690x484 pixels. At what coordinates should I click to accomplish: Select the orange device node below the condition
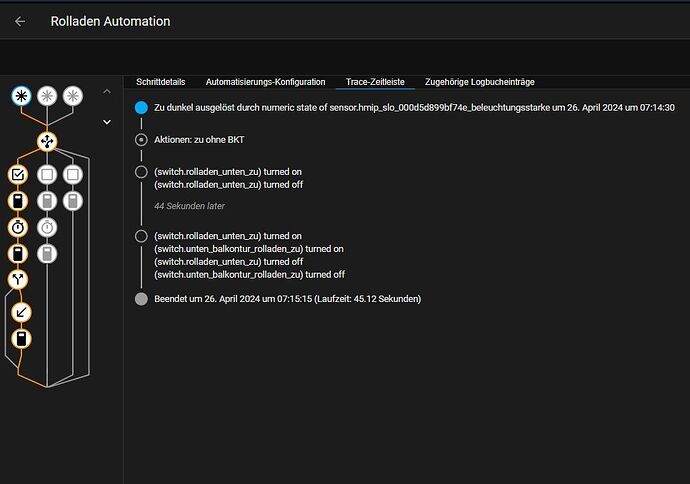coord(18,201)
